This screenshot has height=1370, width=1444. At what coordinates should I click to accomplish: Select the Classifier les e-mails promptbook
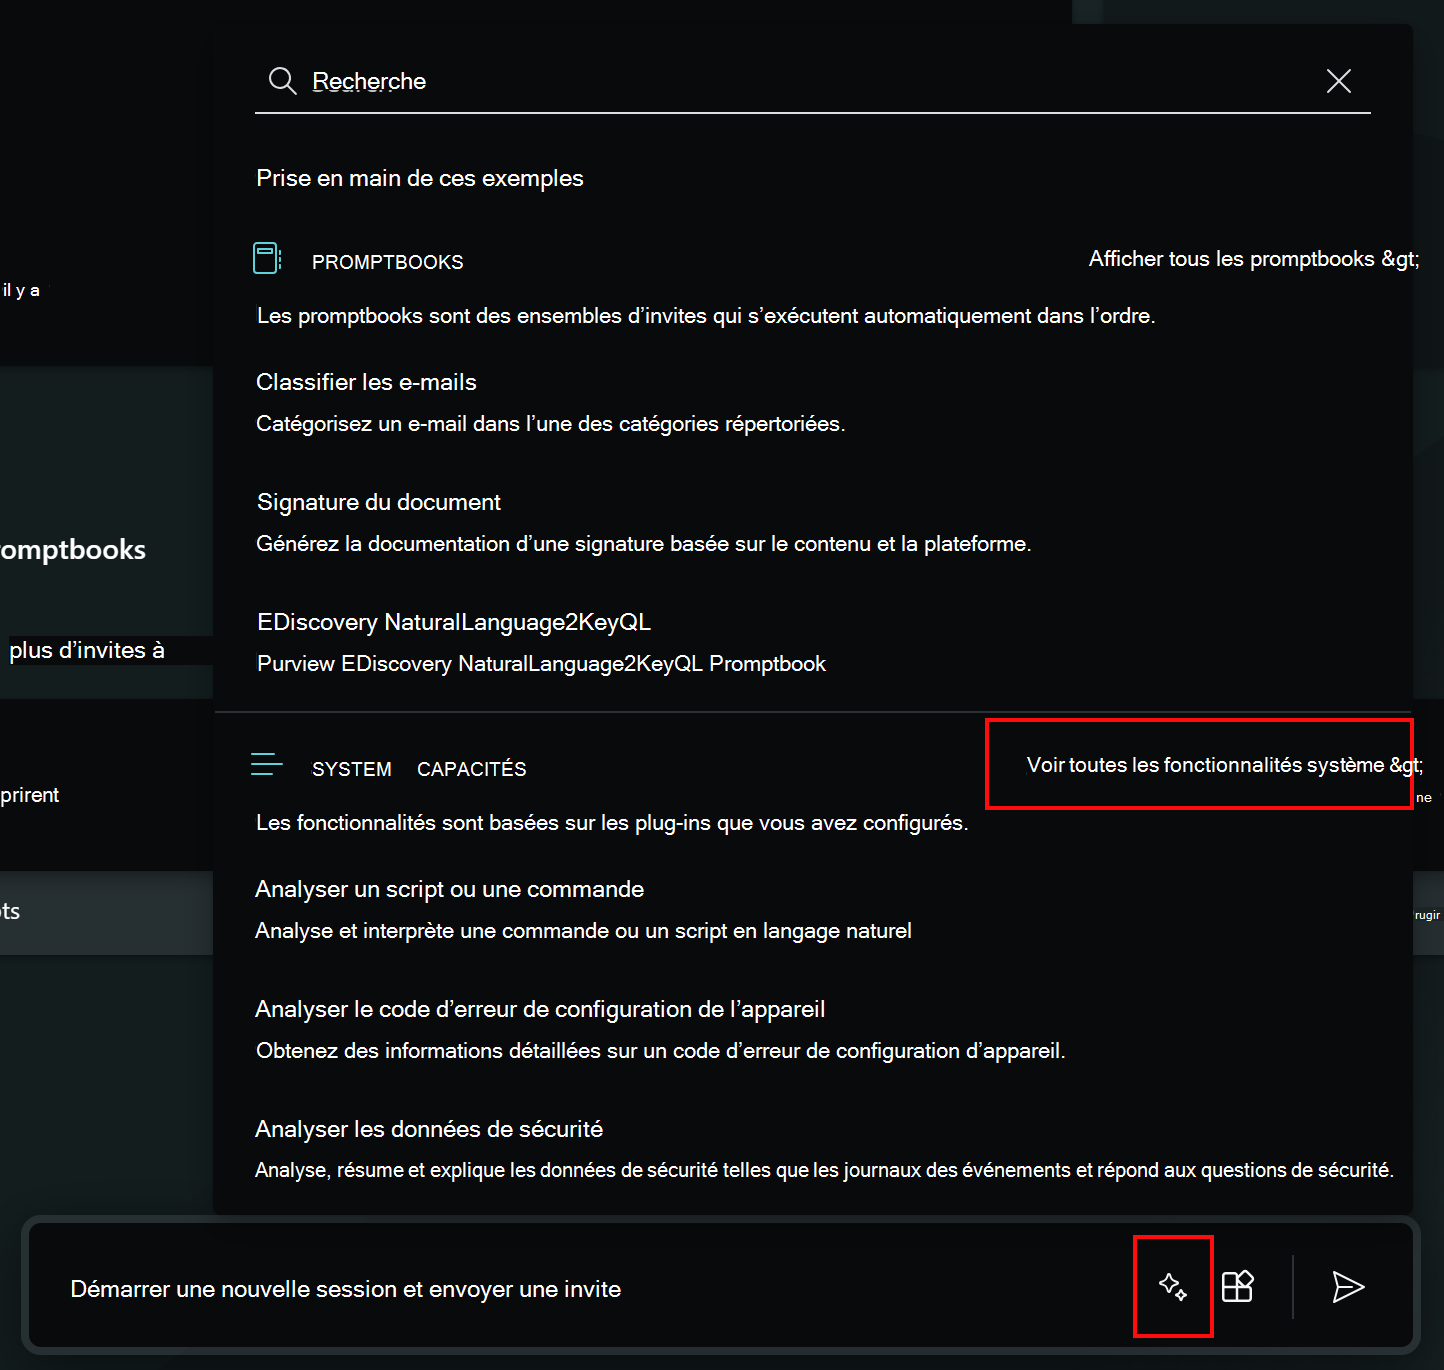tap(366, 382)
